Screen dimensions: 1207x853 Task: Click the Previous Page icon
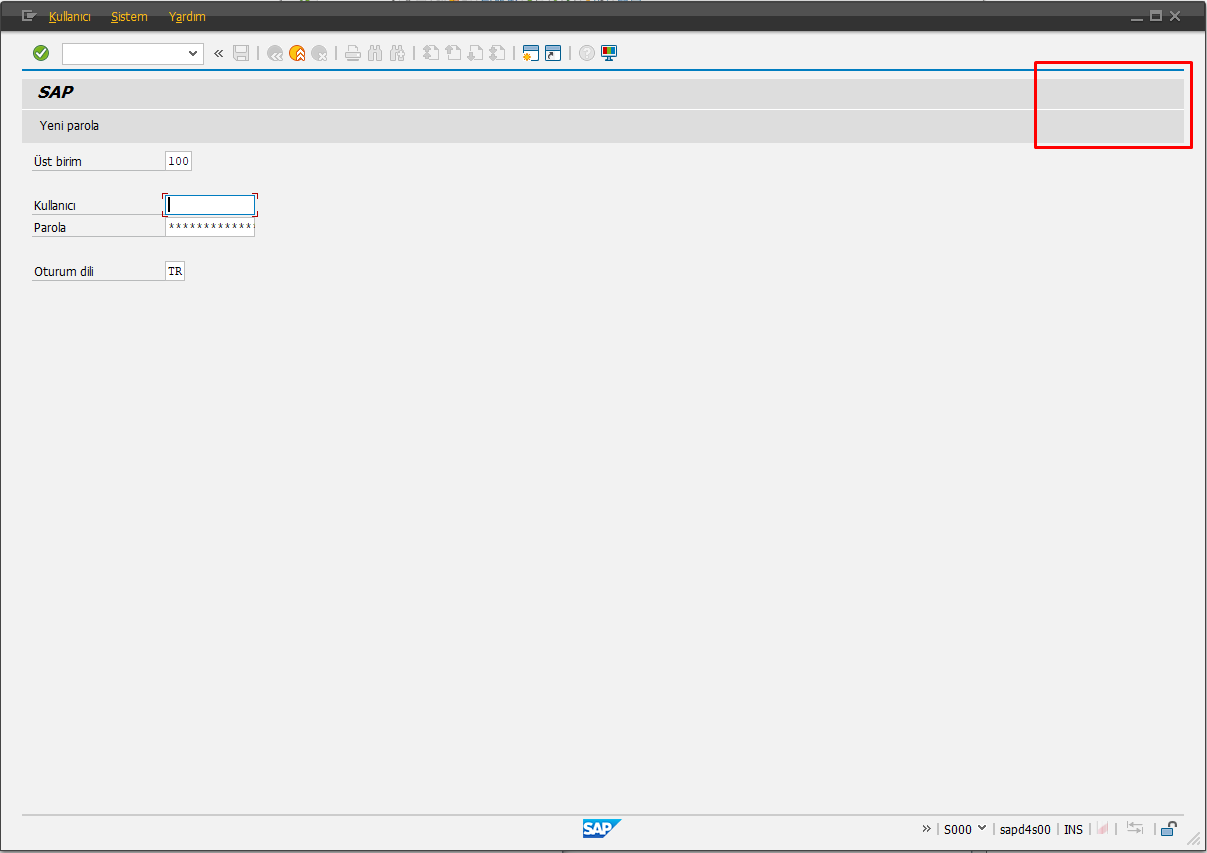click(x=453, y=54)
